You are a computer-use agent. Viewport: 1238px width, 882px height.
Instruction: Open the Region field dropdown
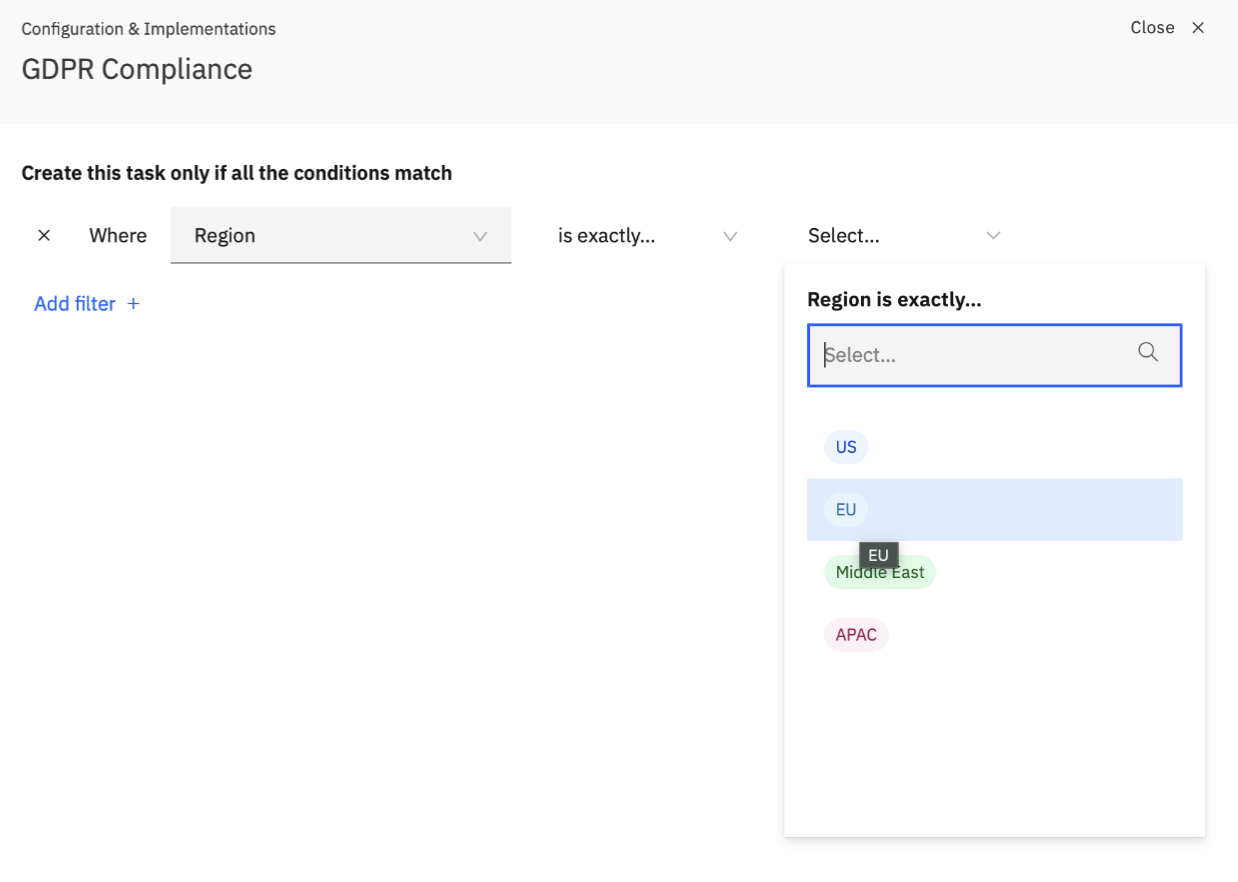click(x=341, y=235)
